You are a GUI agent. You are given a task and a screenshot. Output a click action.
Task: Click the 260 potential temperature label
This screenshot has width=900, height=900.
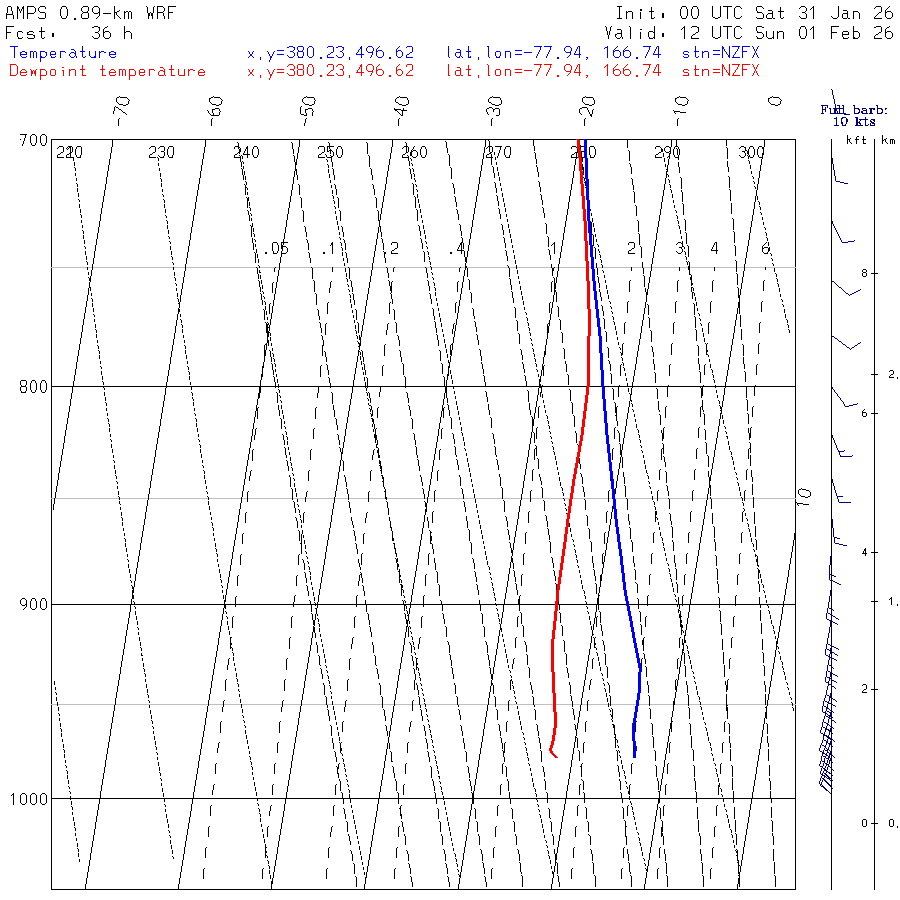pos(414,153)
